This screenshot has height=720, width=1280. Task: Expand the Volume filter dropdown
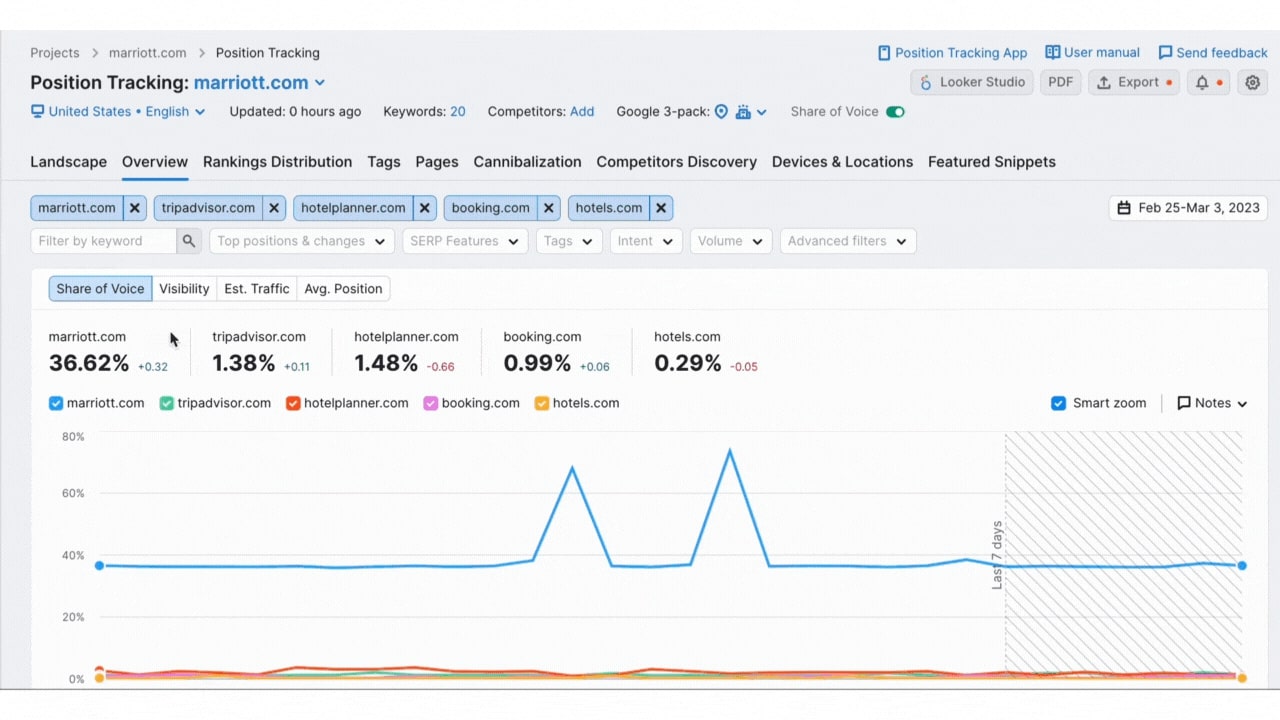730,240
